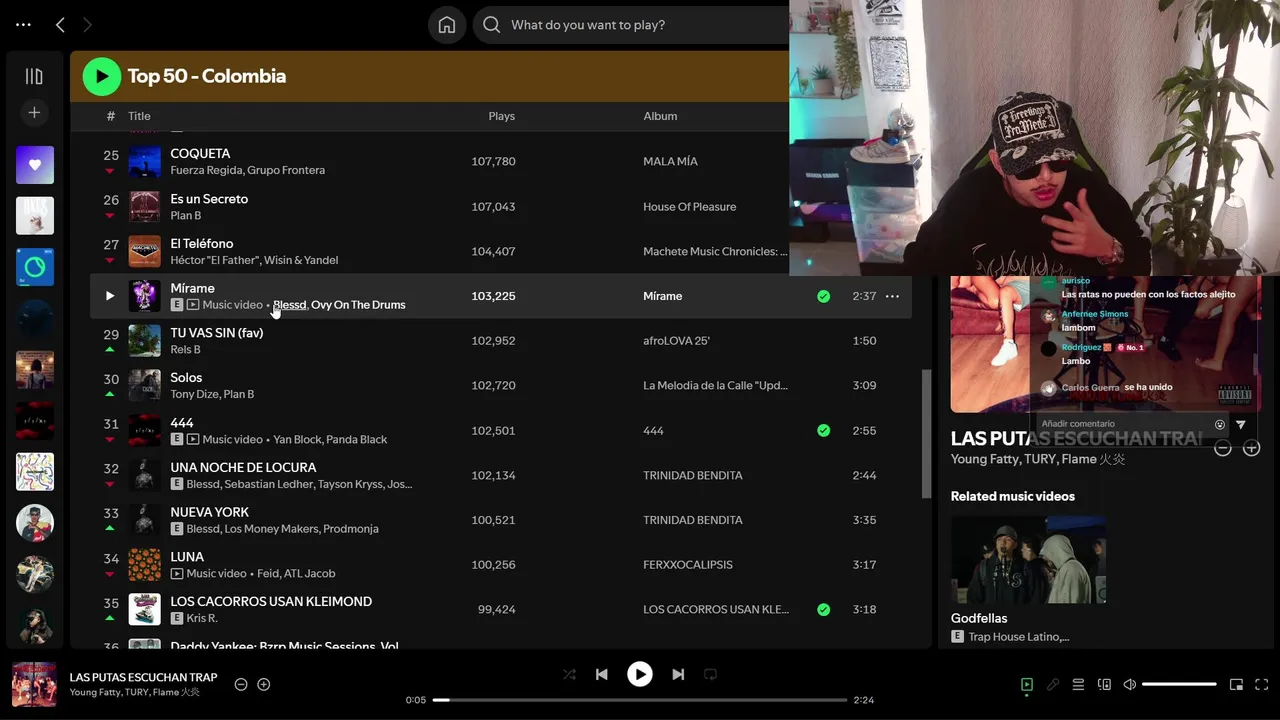
Task: Create playlist with plus icon
Action: click(34, 113)
